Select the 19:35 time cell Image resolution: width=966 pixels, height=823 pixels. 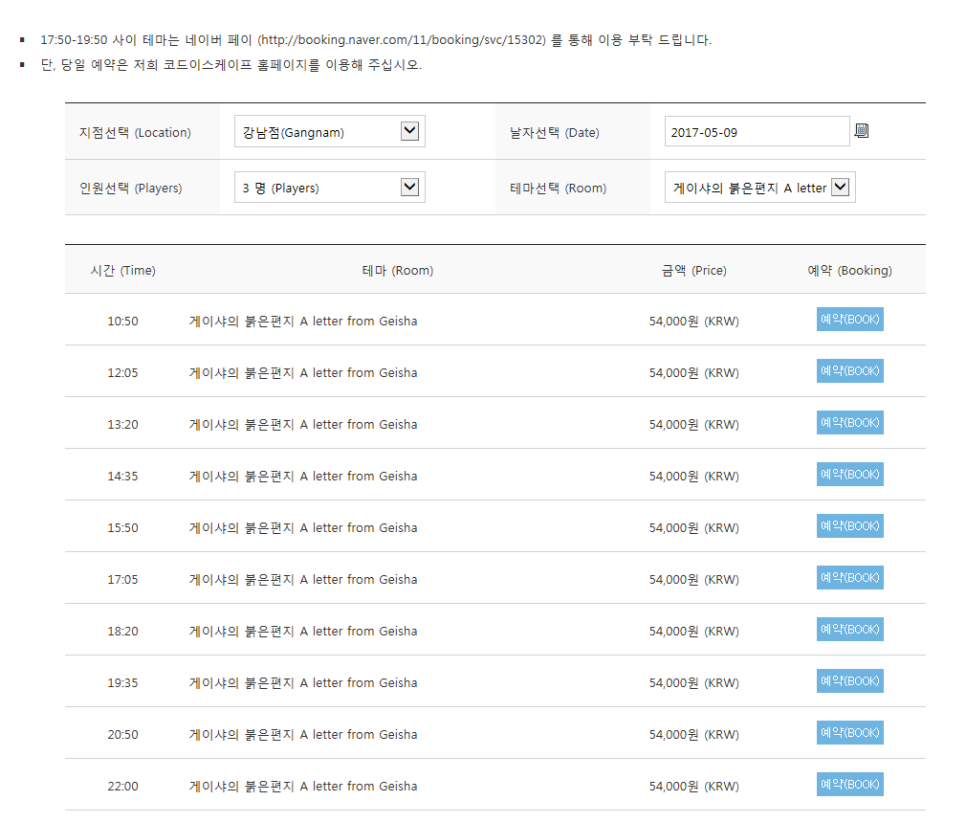coord(123,683)
